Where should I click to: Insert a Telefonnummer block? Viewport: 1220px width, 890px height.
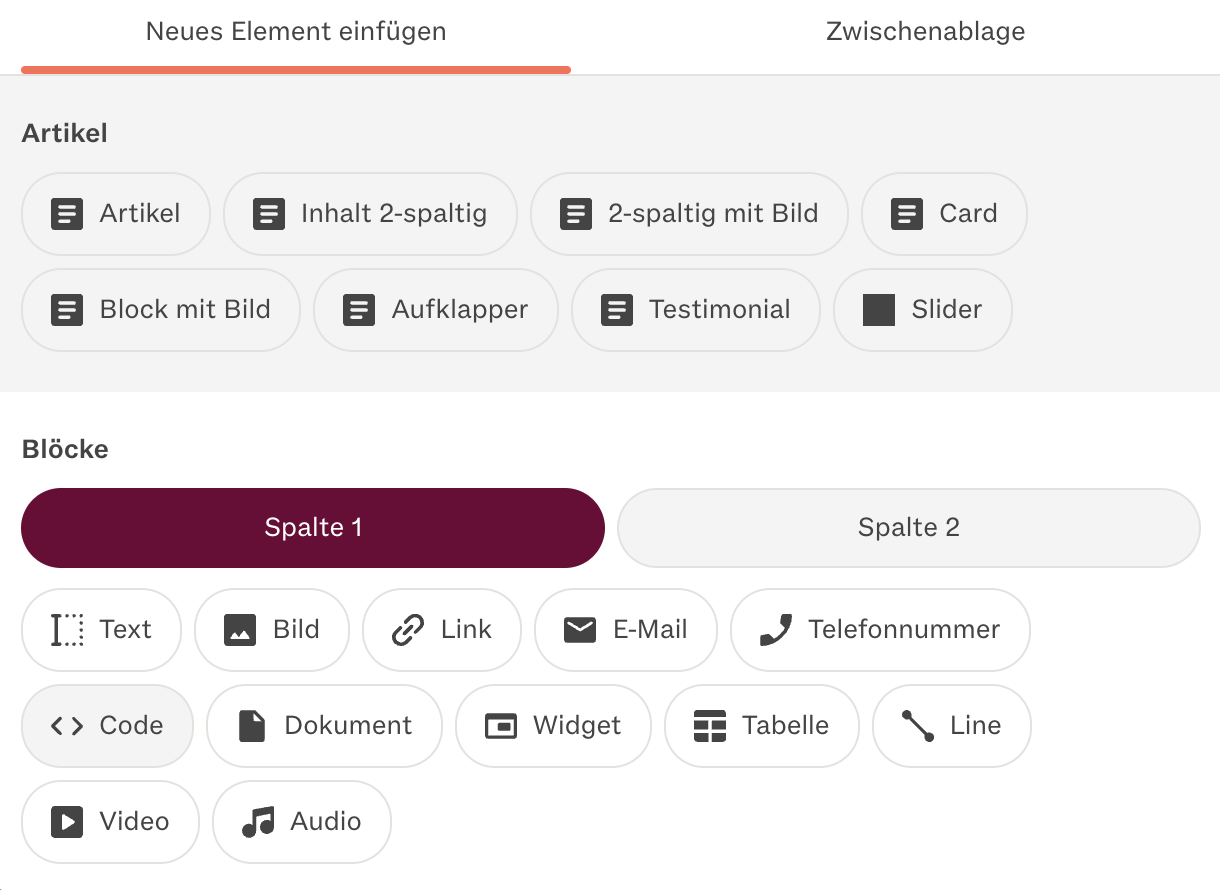click(880, 630)
